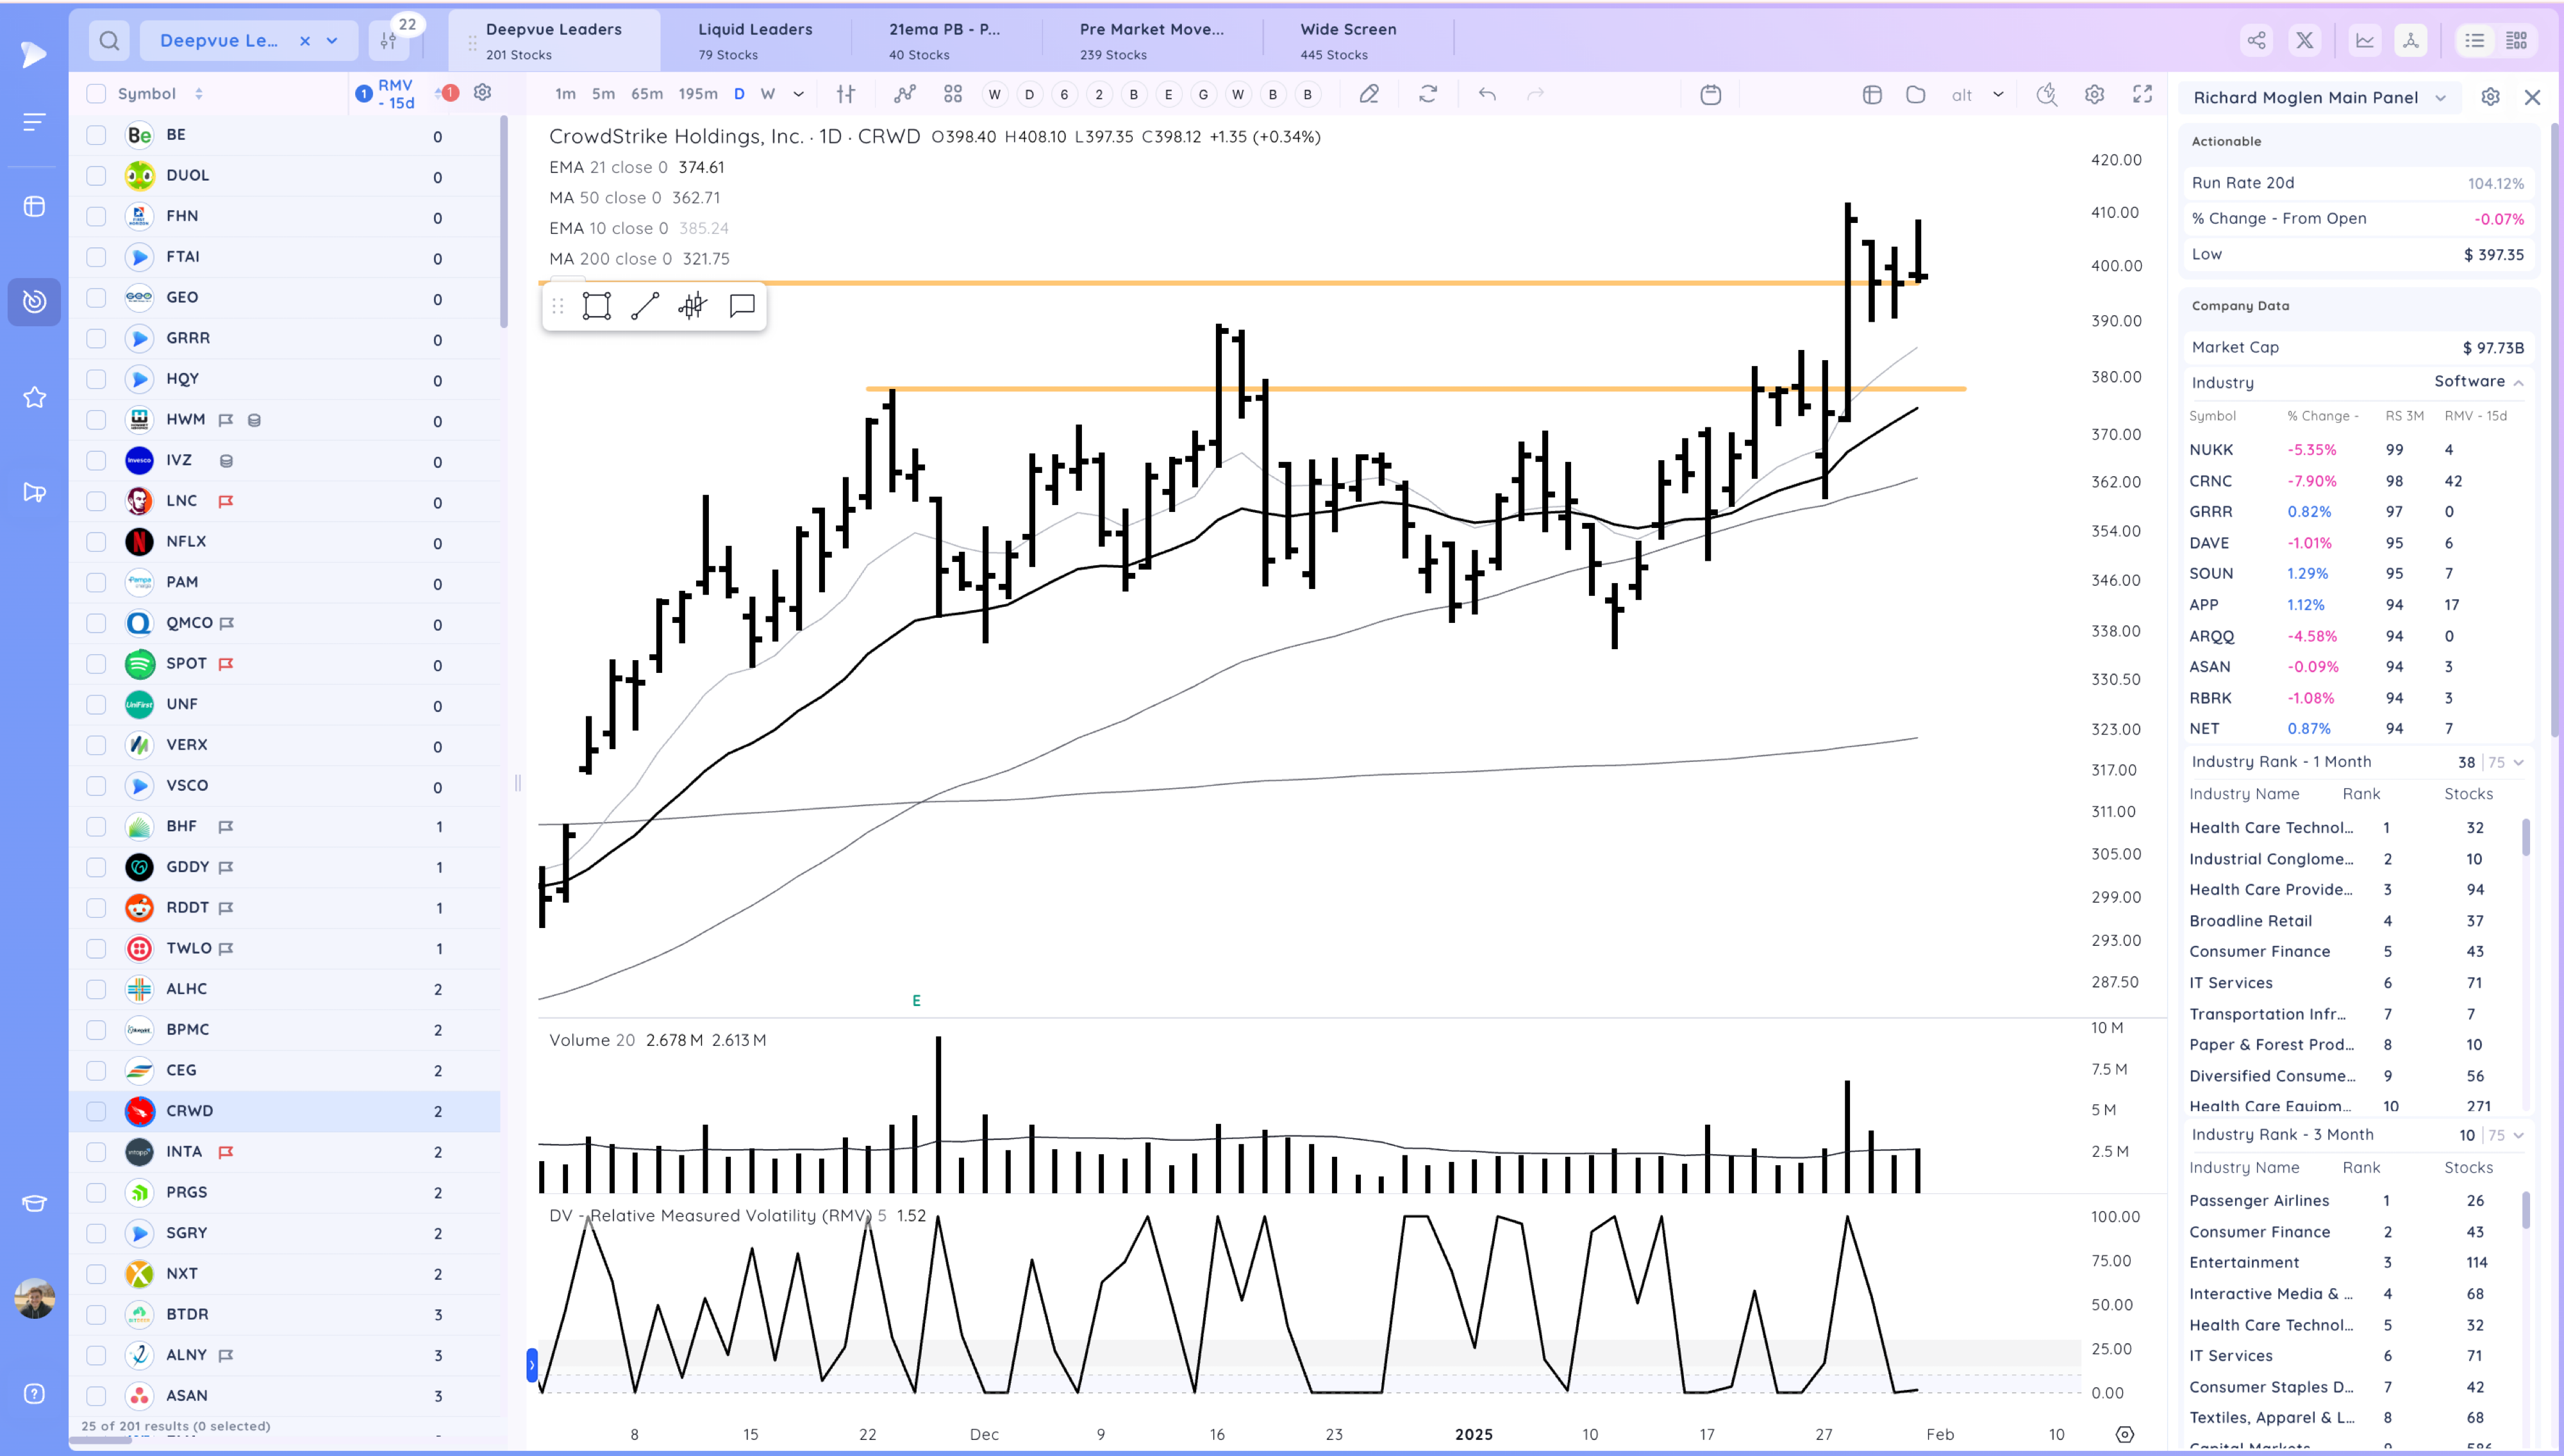Screen dimensions: 2564x1456
Task: Collapse the Industry Software expander
Action: pos(2518,382)
